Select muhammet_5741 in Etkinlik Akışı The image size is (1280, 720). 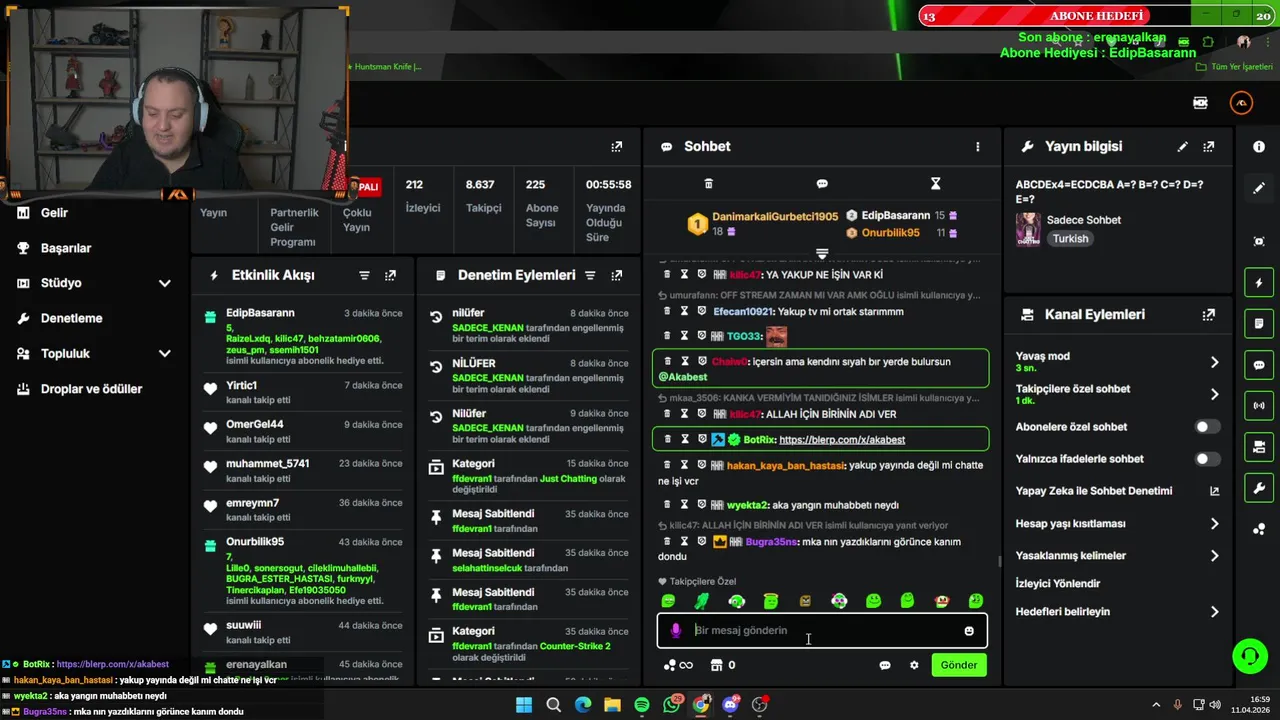pos(267,464)
